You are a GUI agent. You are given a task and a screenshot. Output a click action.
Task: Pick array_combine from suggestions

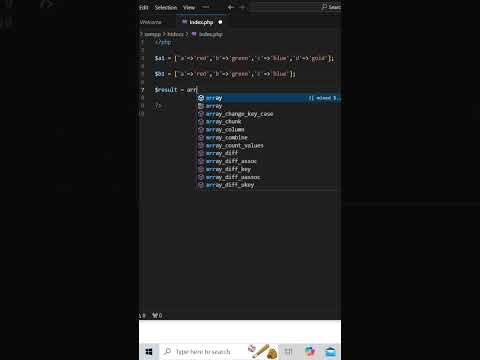point(268,138)
